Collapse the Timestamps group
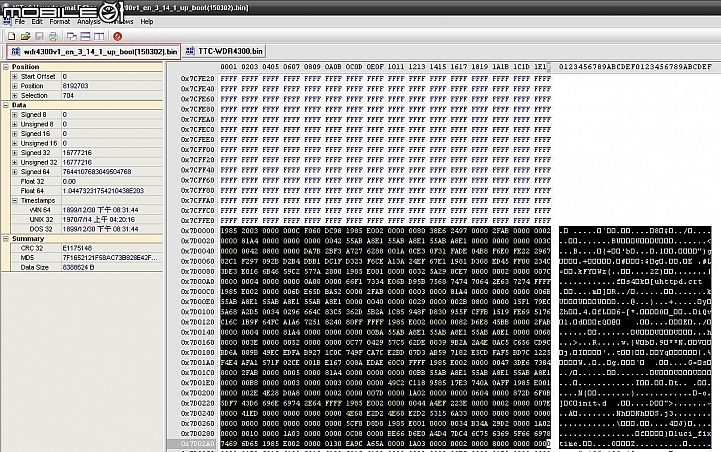The height and width of the screenshot is (452, 721). pyautogui.click(x=15, y=200)
